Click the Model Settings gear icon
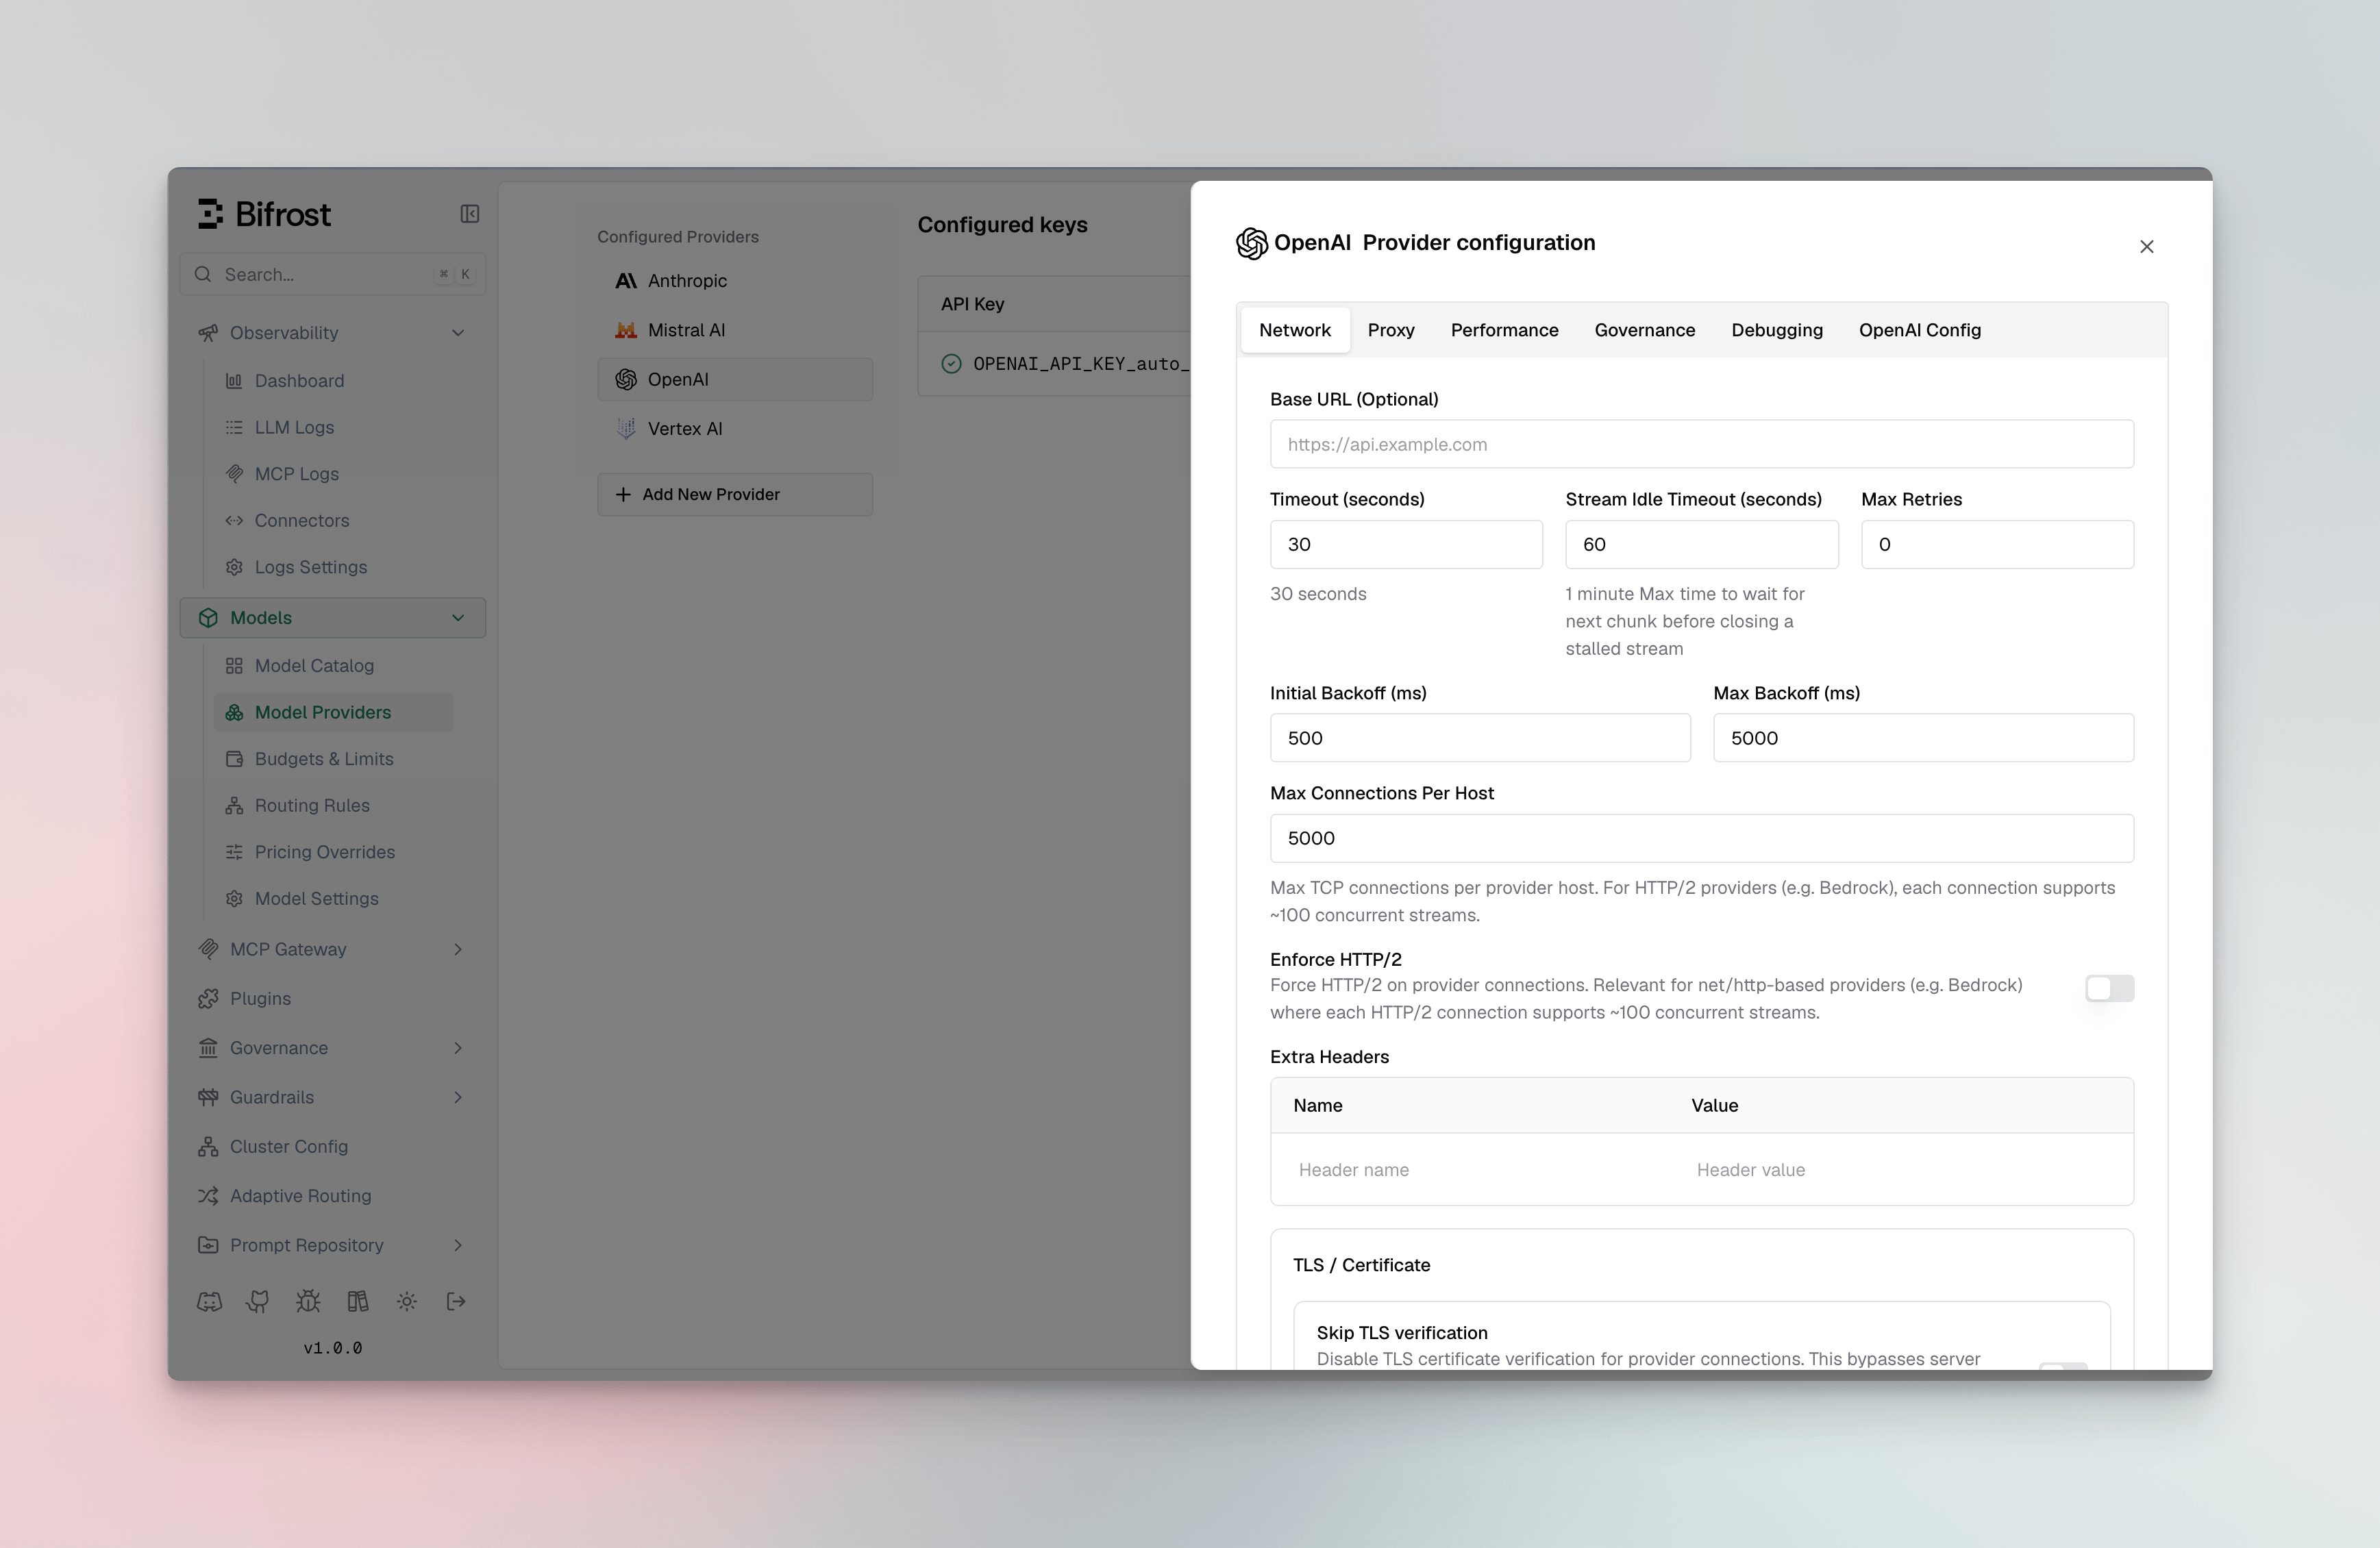 pyautogui.click(x=234, y=899)
